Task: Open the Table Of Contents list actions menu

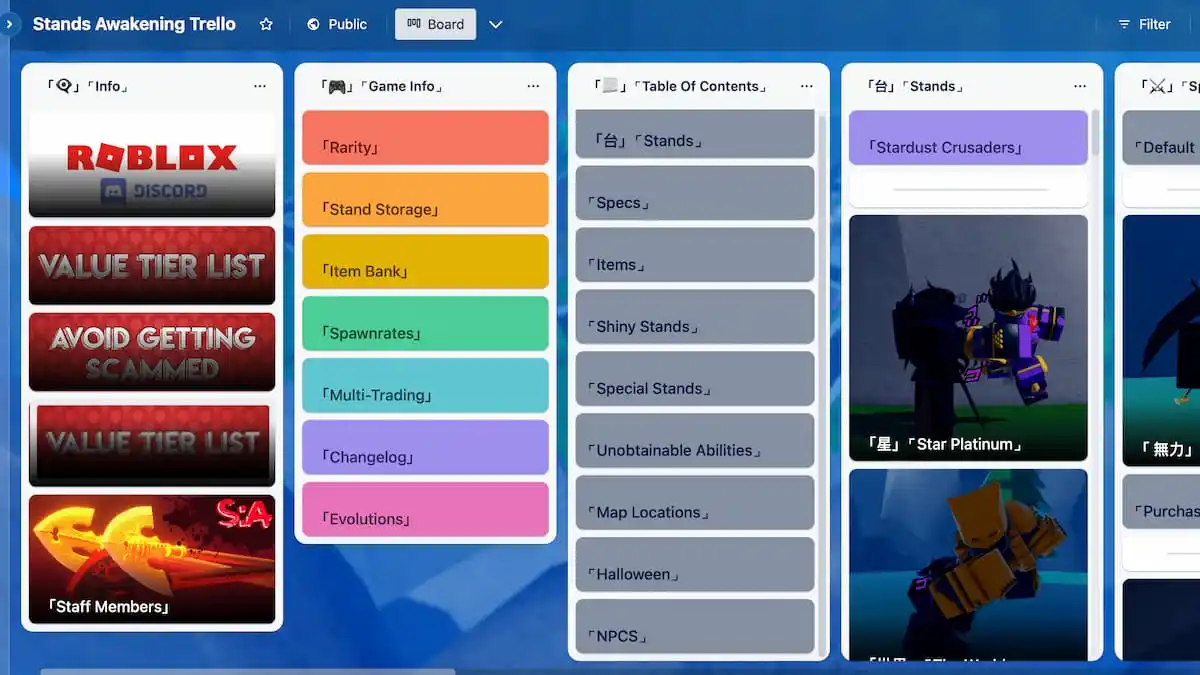Action: click(x=807, y=86)
